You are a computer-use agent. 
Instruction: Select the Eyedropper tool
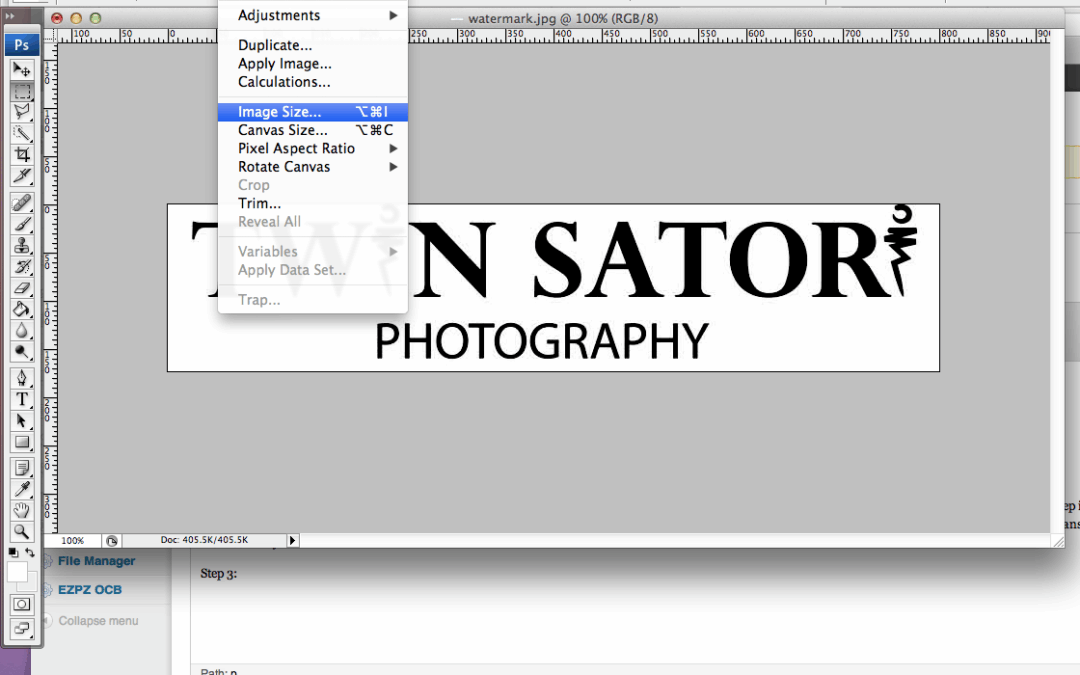pos(22,489)
